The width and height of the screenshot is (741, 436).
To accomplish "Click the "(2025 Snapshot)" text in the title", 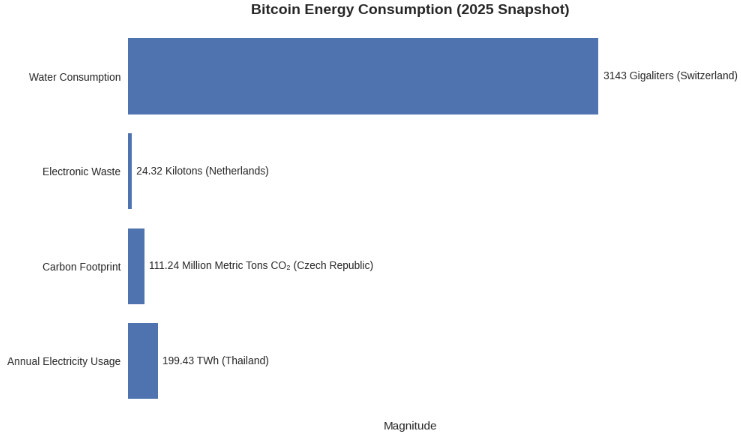I will click(511, 10).
